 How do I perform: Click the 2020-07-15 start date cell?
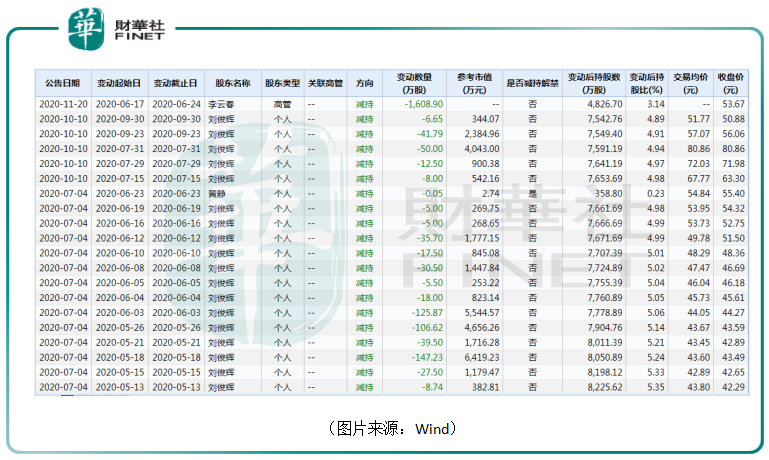tap(120, 179)
